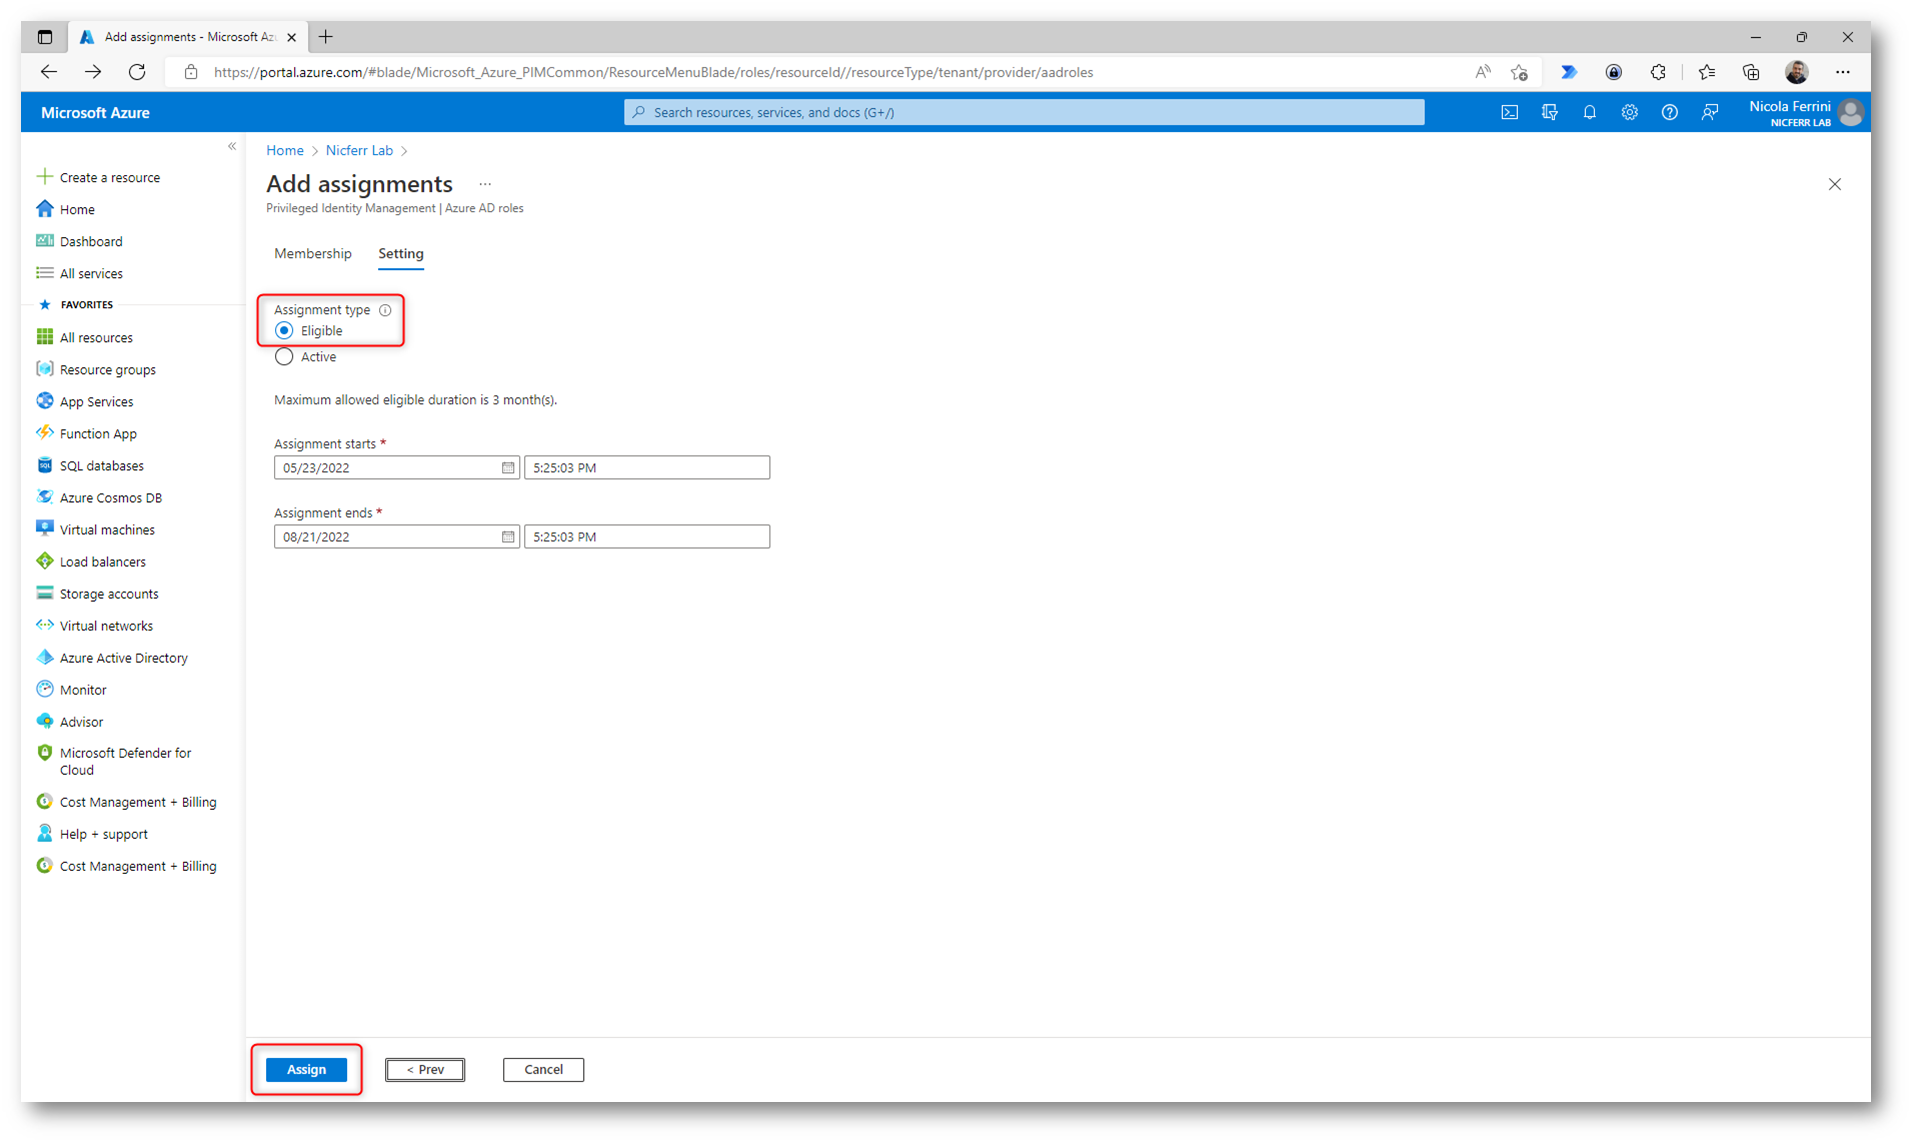Open browser Collections icon
This screenshot has width=1913, height=1144.
(x=1750, y=72)
